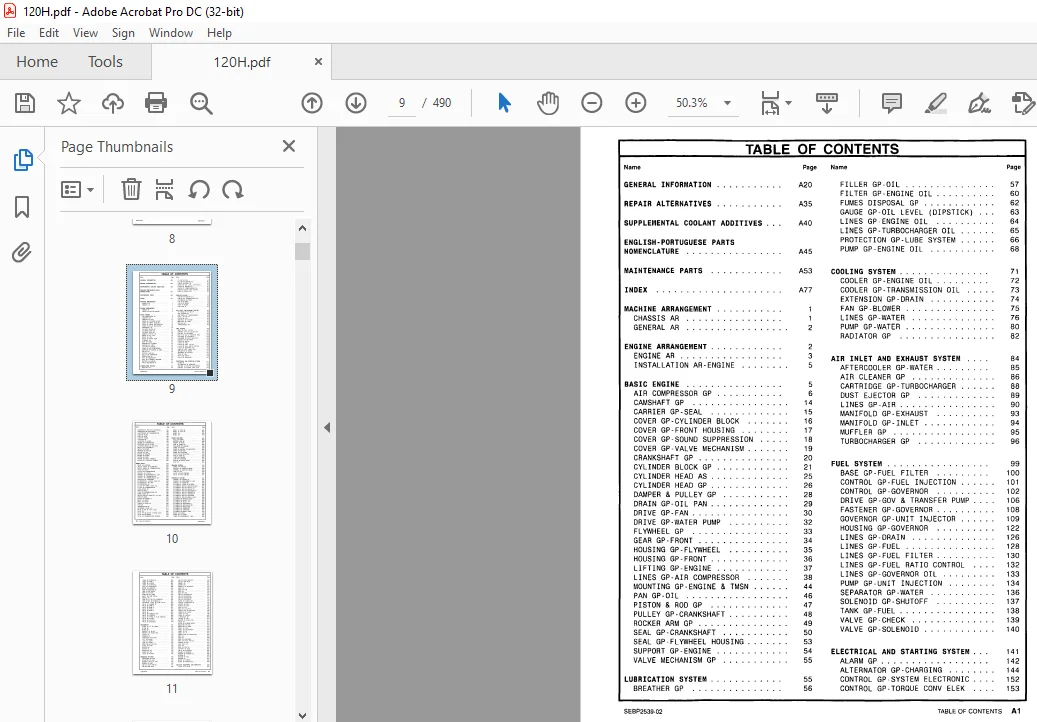Open the Bookmarks sidebar panel
Viewport: 1037px width, 722px height.
point(22,207)
